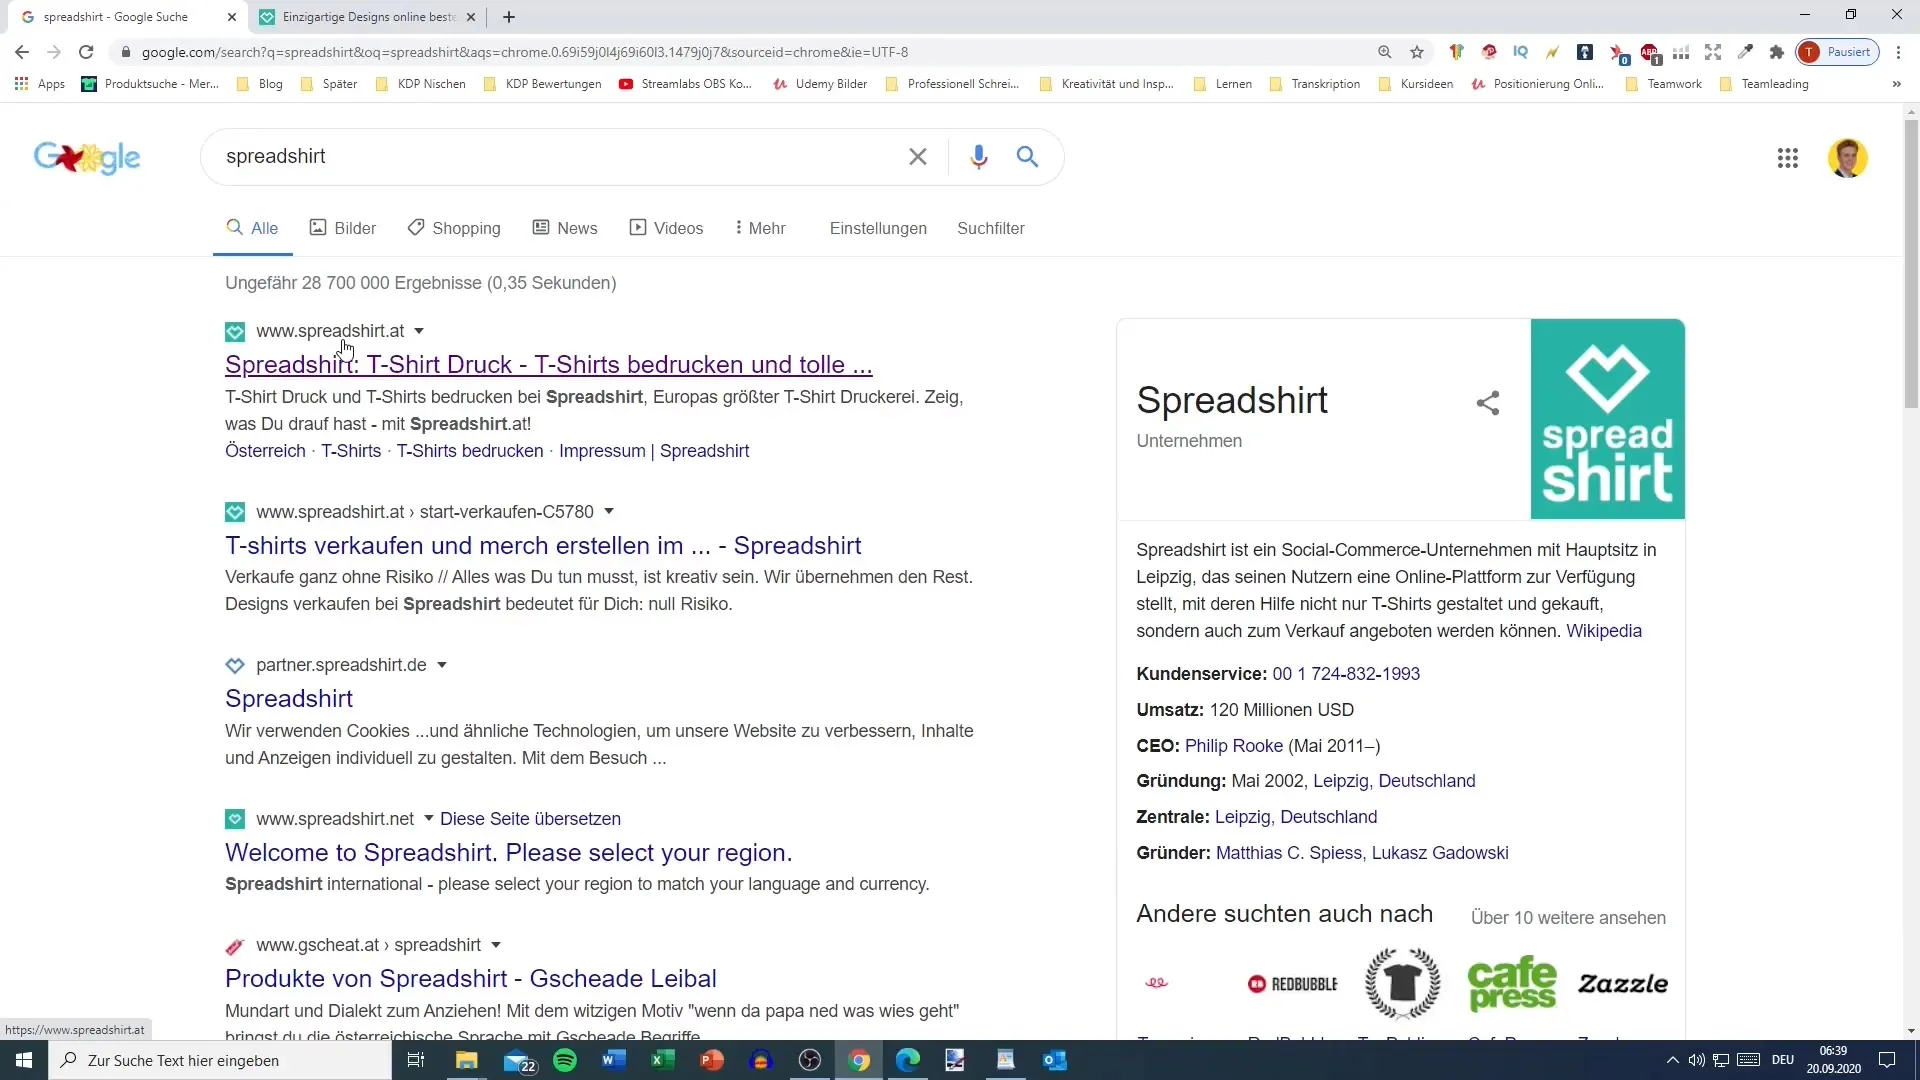
Task: Click Philip Rooke CEO link
Action: 1234,746
